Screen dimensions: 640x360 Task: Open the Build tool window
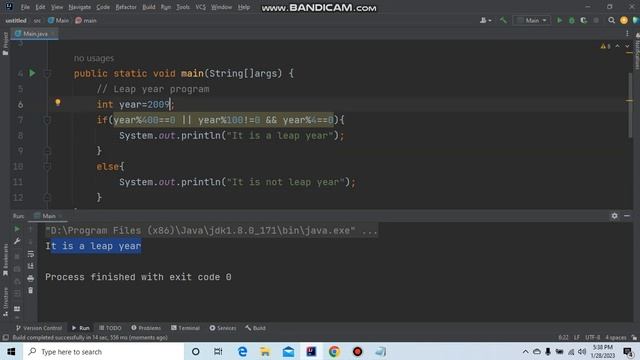coord(256,328)
